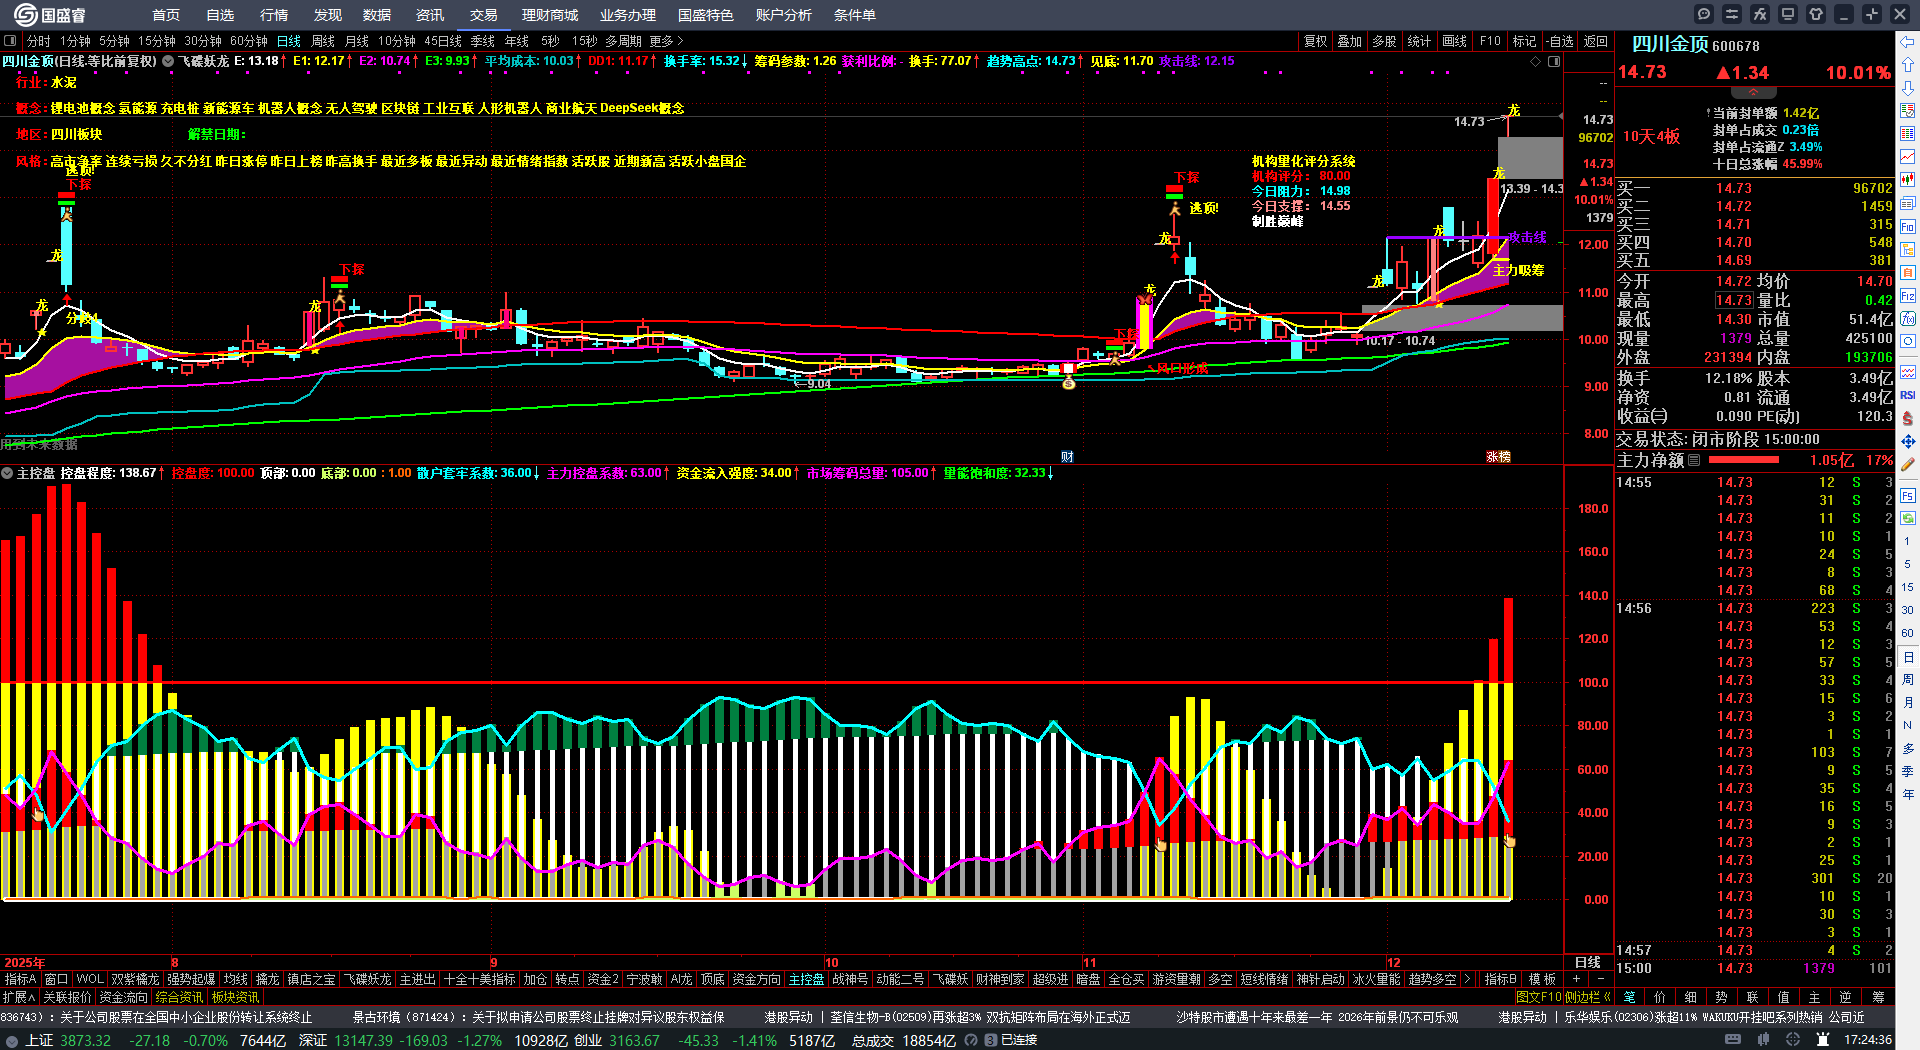Image resolution: width=1920 pixels, height=1050 pixels.
Task: Open the 交易 menu tab
Action: coord(484,15)
